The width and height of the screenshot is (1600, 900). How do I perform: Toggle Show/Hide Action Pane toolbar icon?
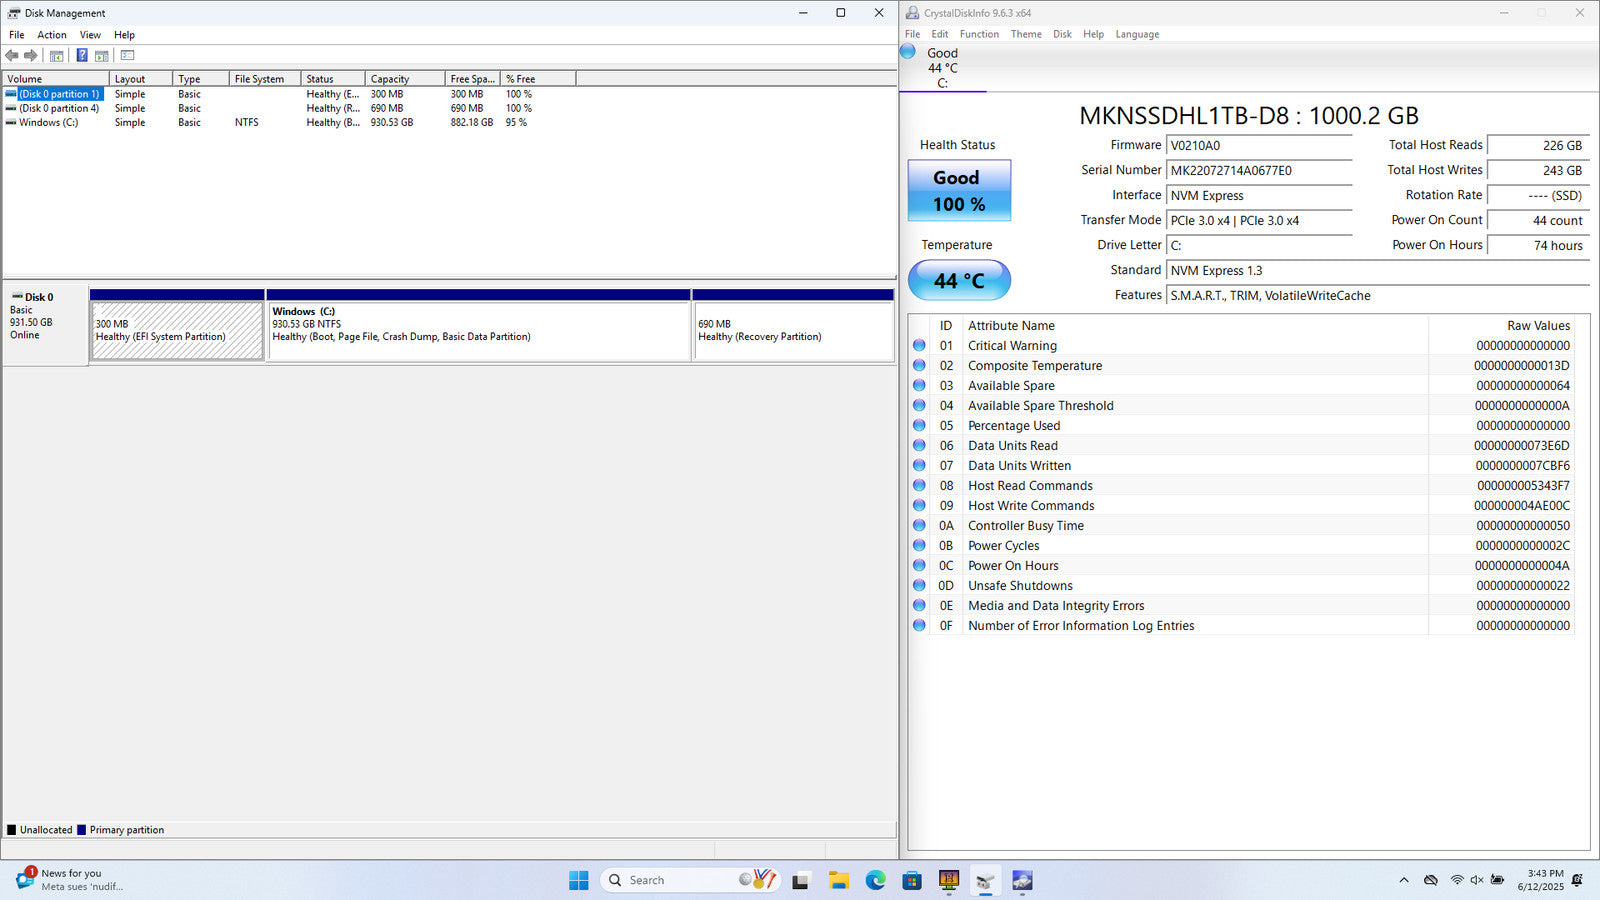coord(101,55)
